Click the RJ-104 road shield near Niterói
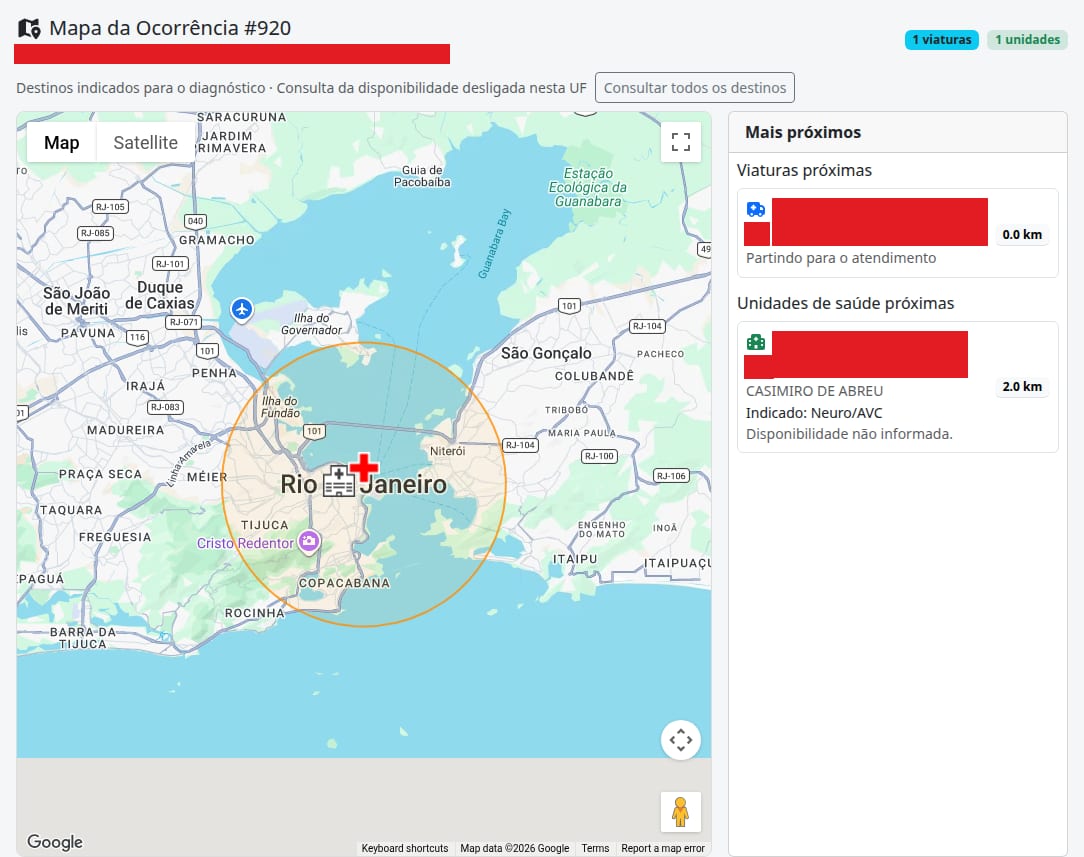 click(x=520, y=445)
